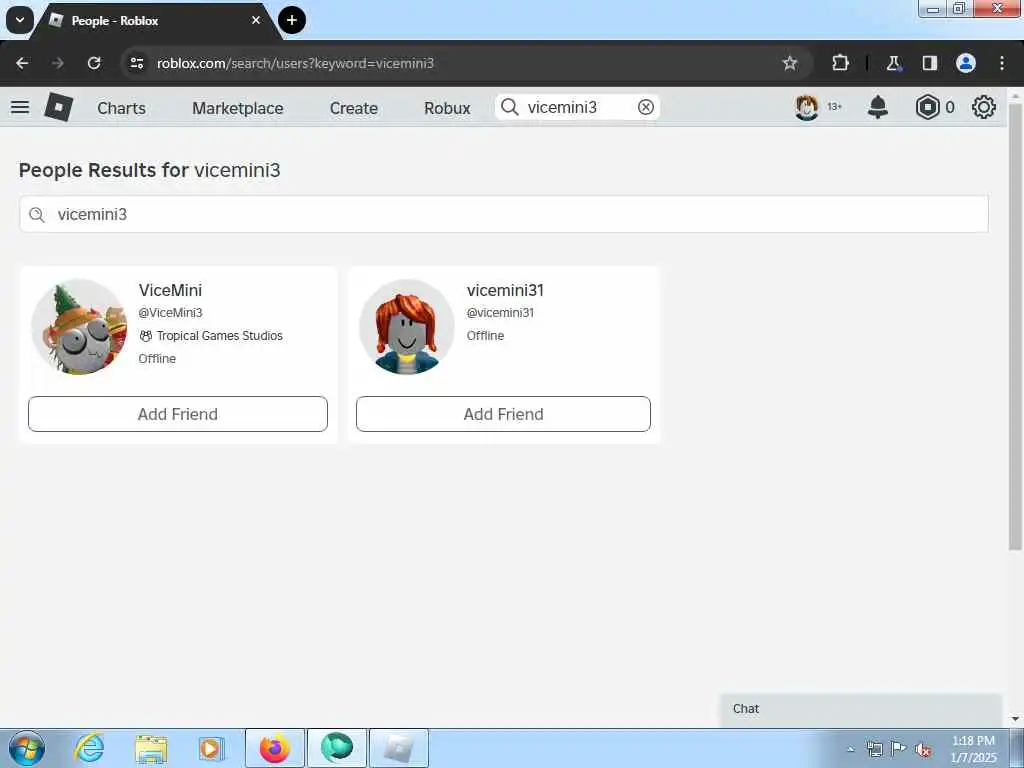Go forward with the browser arrow
This screenshot has height=768, width=1024.
pyautogui.click(x=58, y=63)
